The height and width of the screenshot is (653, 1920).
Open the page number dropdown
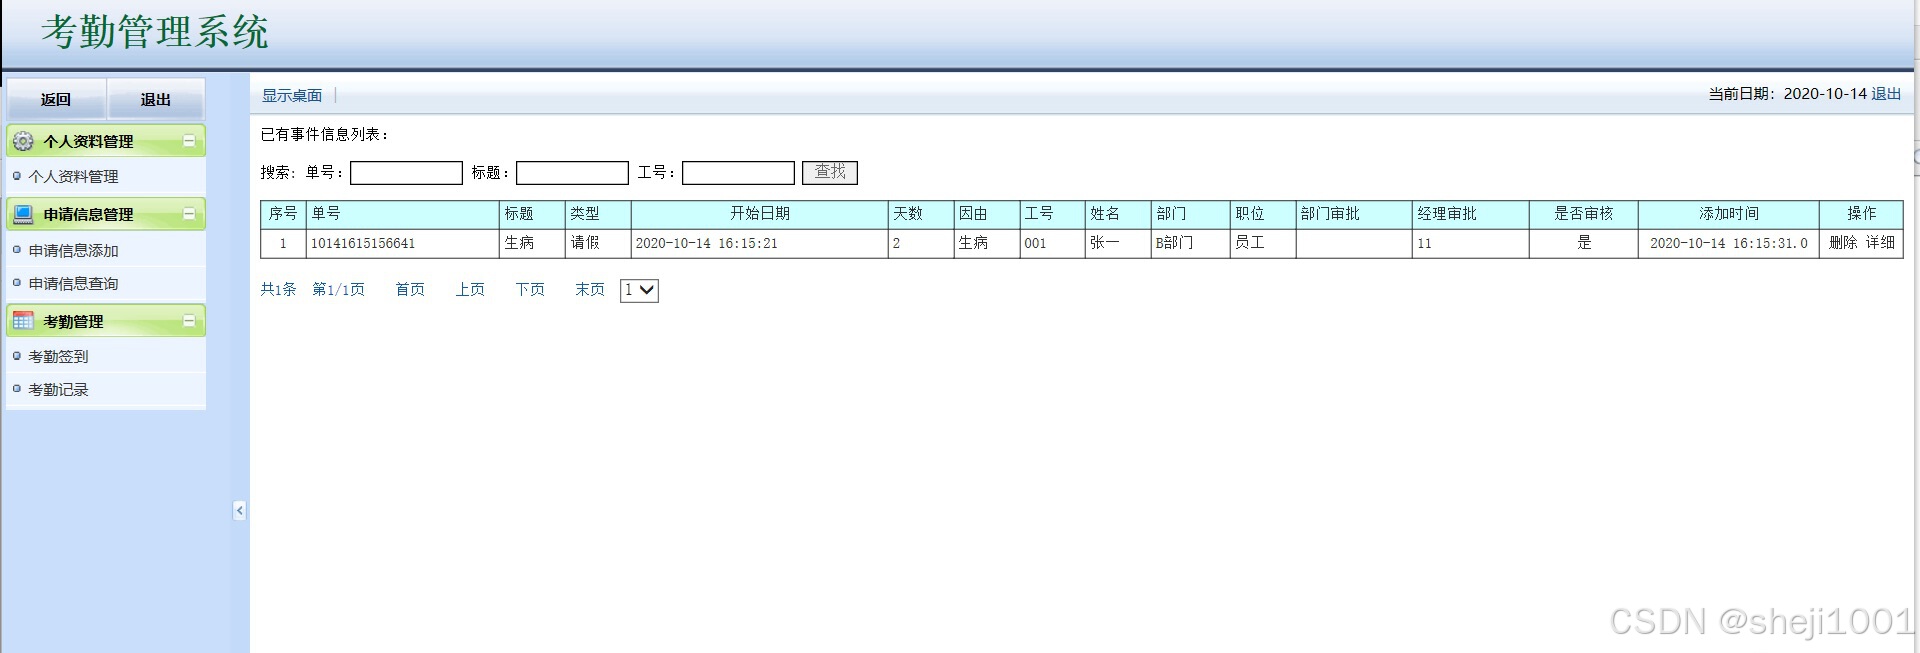pos(639,290)
